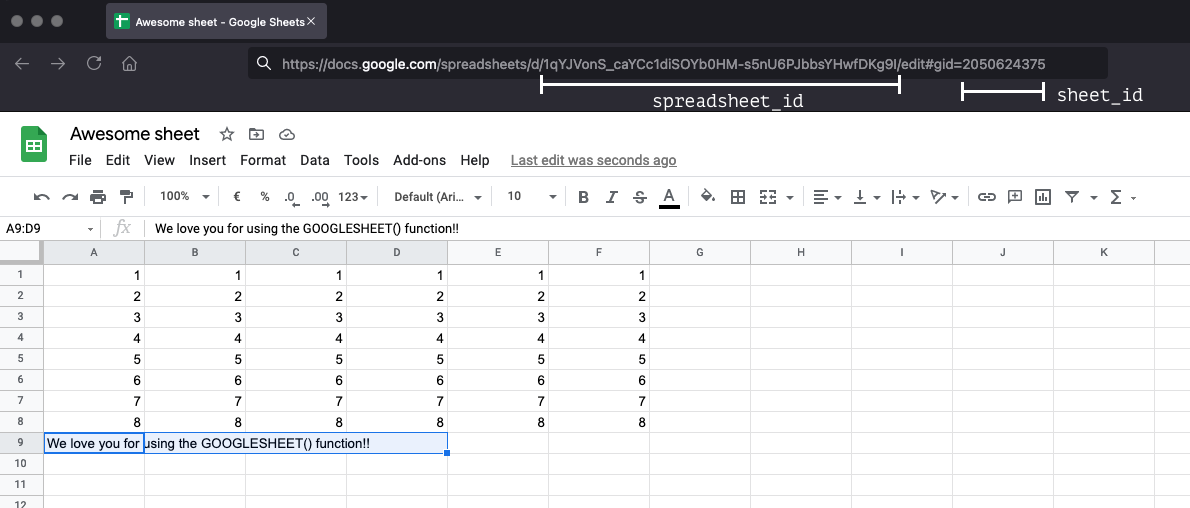Reload the page with refresh icon
Screen dimensions: 1190x508
tap(94, 63)
